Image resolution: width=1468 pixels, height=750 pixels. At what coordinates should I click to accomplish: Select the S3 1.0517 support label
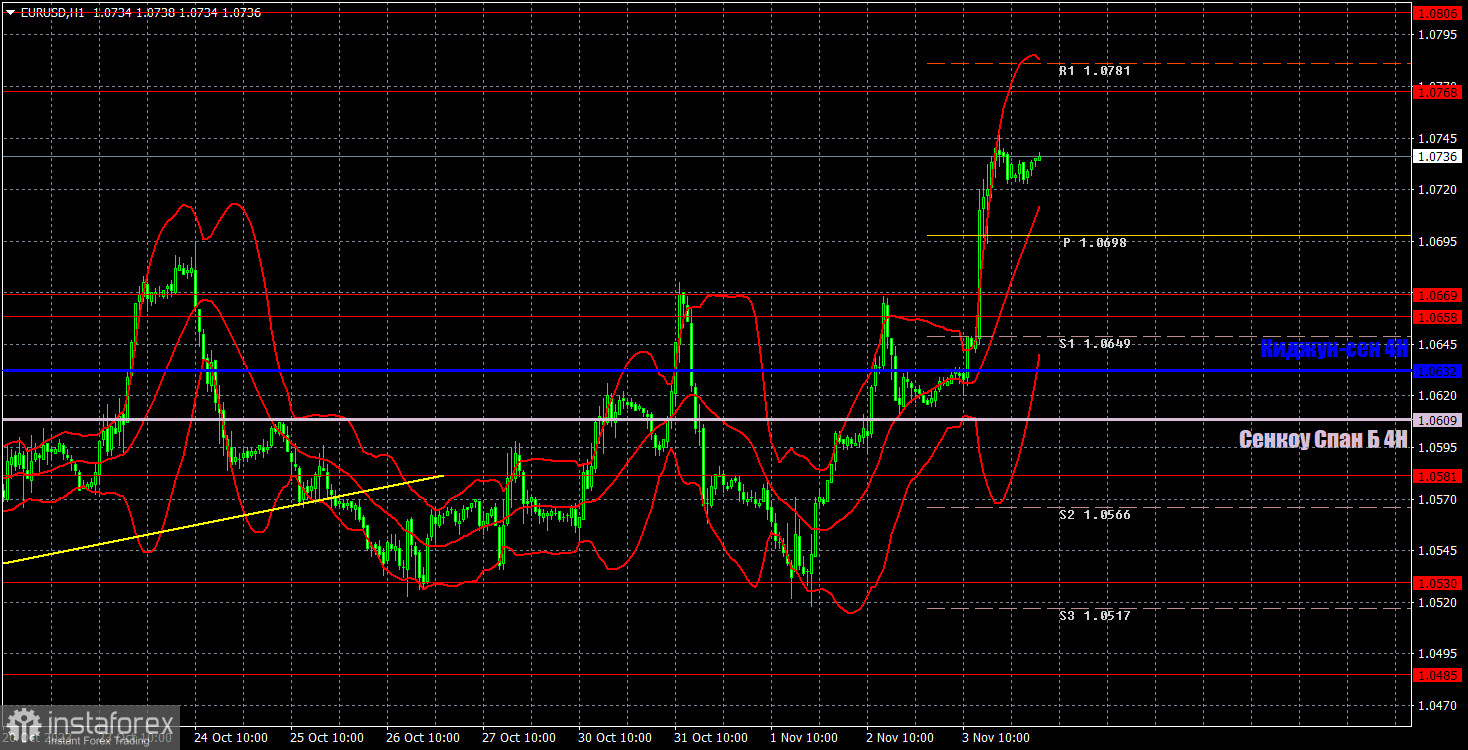[1095, 616]
